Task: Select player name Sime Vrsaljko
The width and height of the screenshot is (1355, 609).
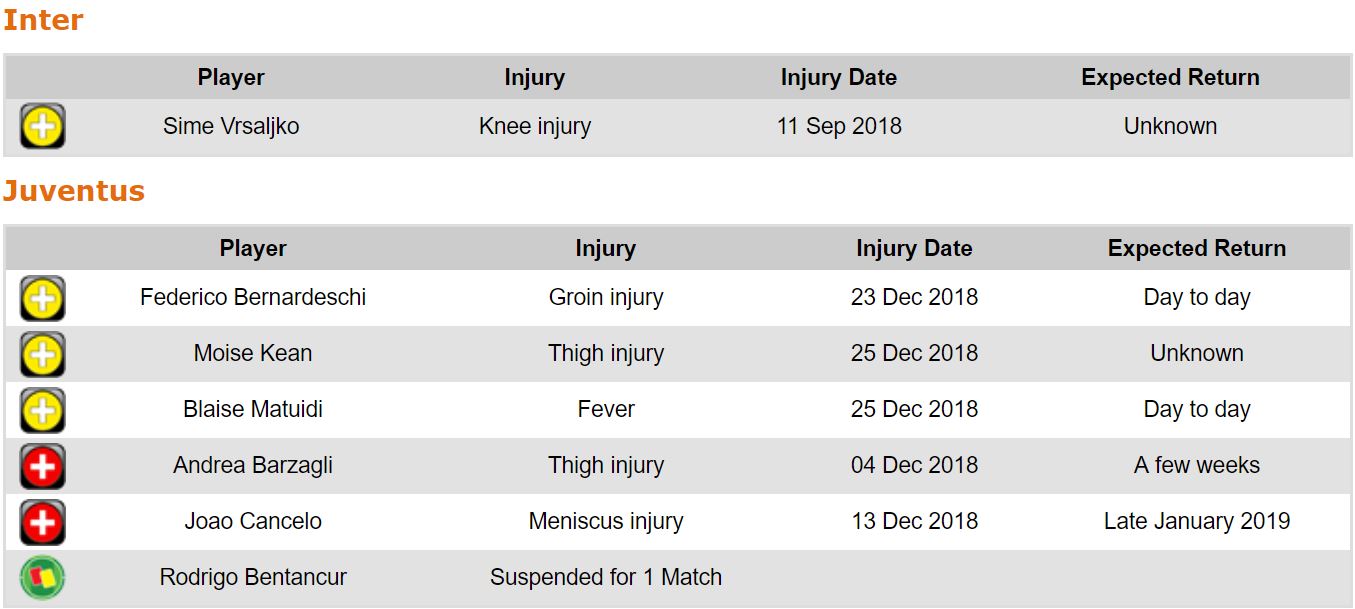Action: pyautogui.click(x=231, y=127)
